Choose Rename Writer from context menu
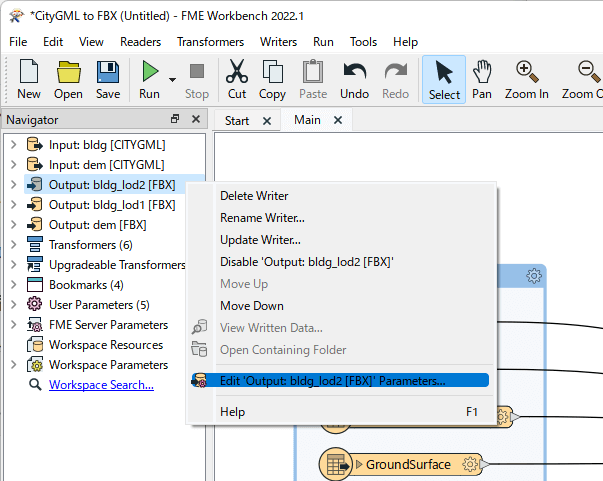This screenshot has width=603, height=481. [x=262, y=218]
